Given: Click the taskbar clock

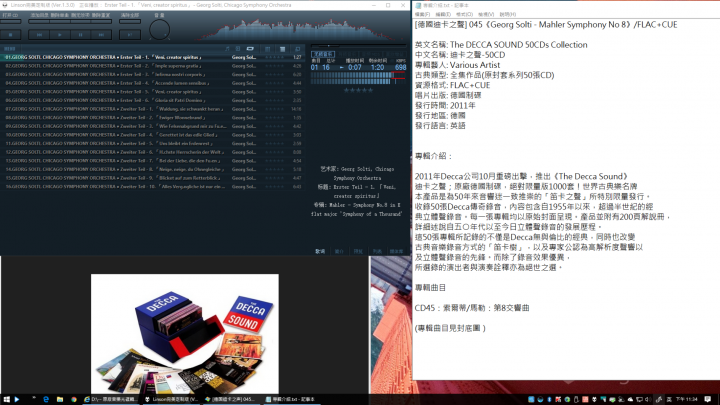Looking at the screenshot, I should click(686, 399).
